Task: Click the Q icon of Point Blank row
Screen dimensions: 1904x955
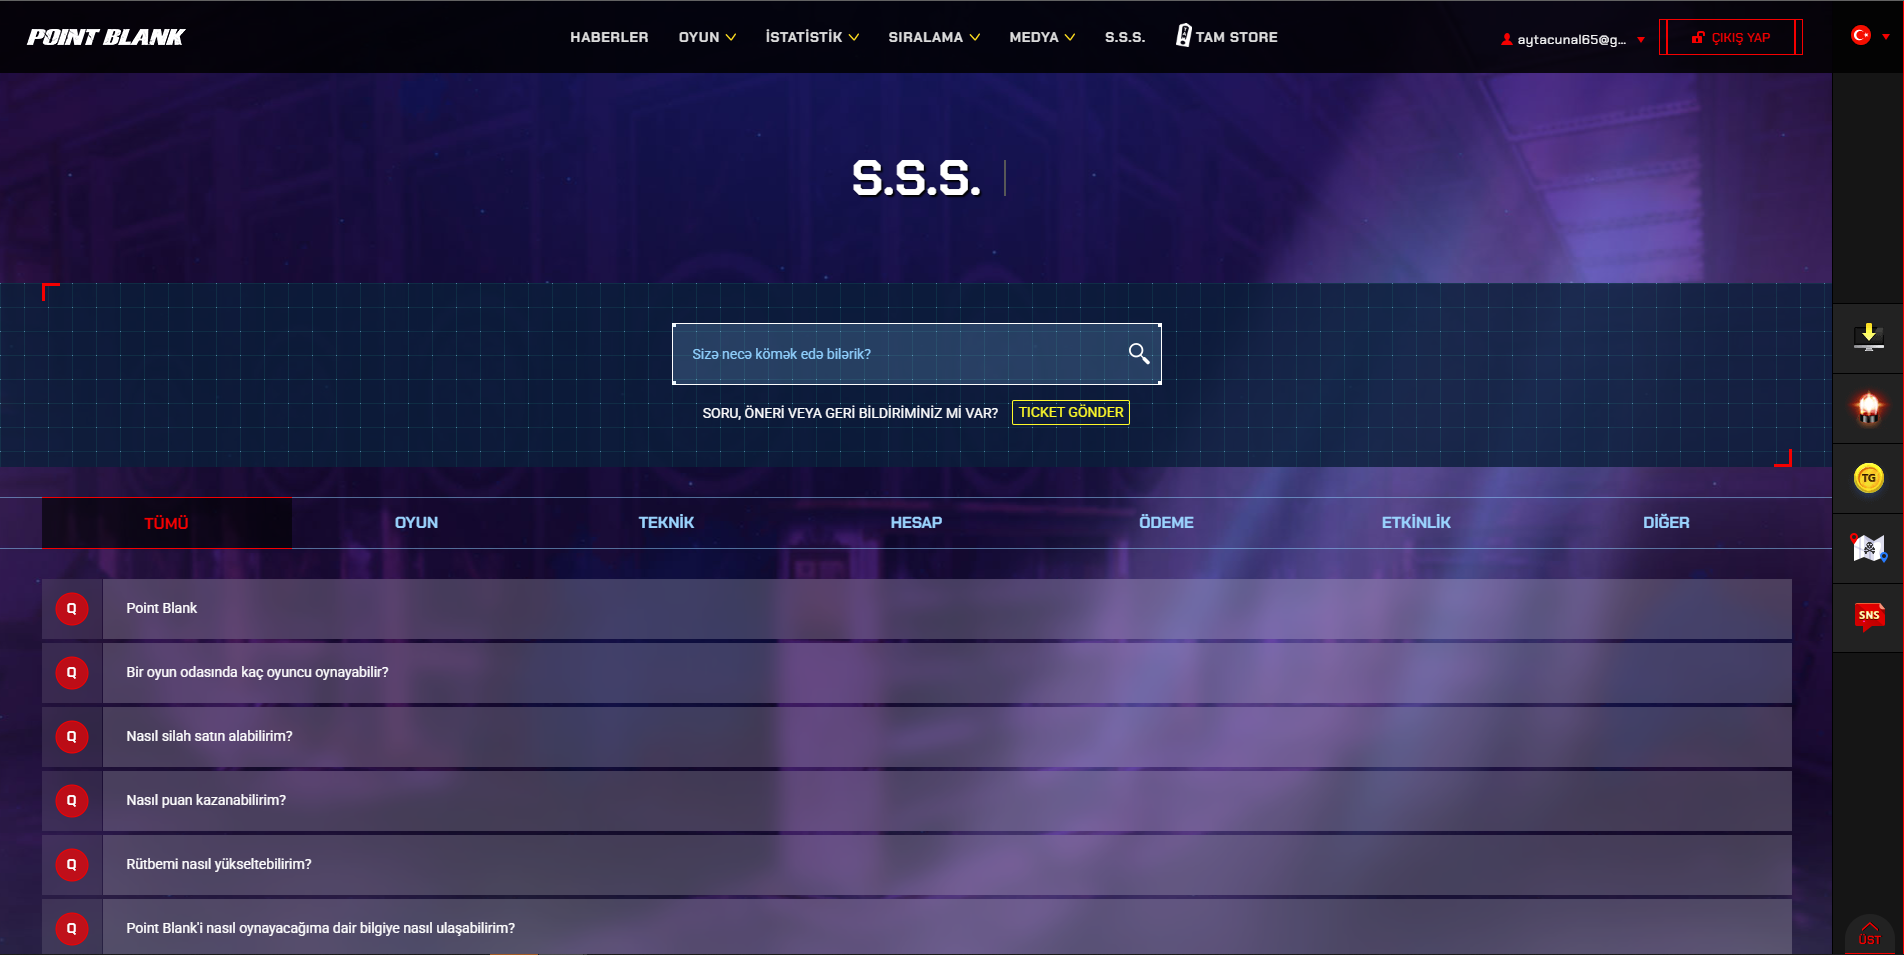Action: [72, 608]
